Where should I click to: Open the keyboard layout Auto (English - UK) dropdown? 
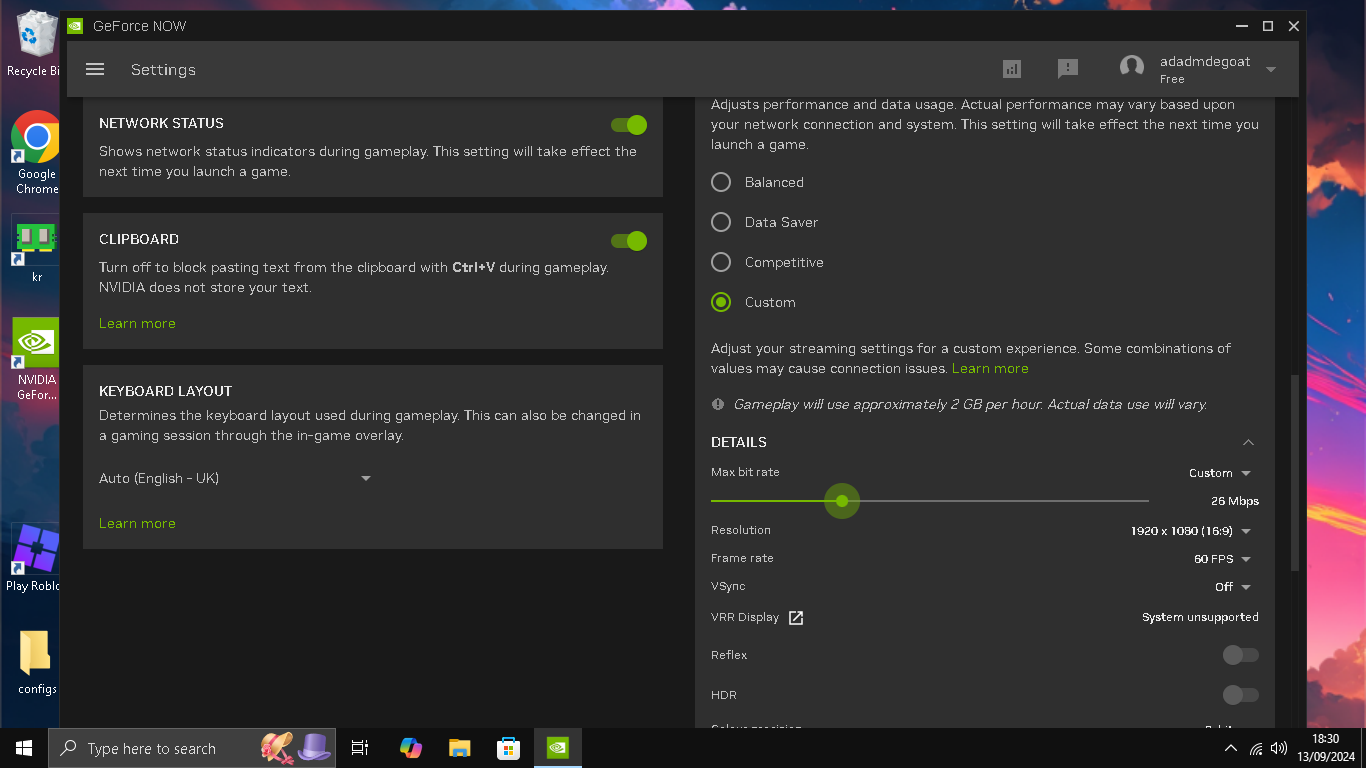pyautogui.click(x=235, y=479)
